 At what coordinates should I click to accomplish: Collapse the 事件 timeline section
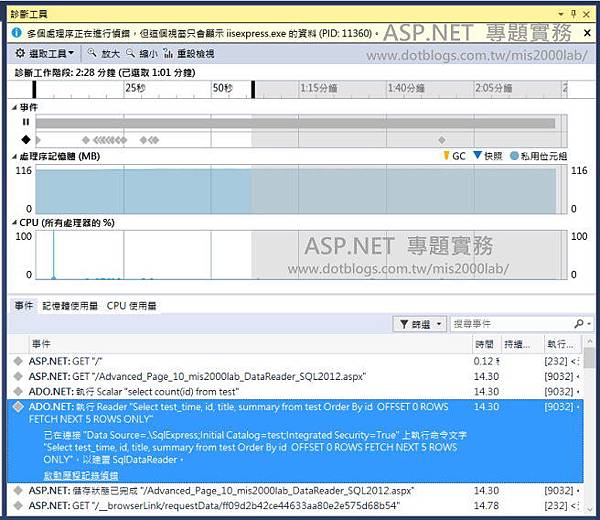click(x=14, y=108)
